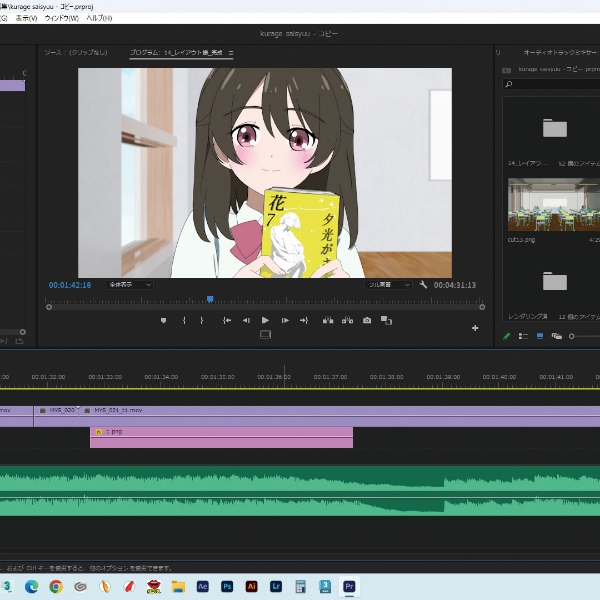This screenshot has height=600, width=600.
Task: Click the Lift icon in transport controls
Action: tap(328, 320)
